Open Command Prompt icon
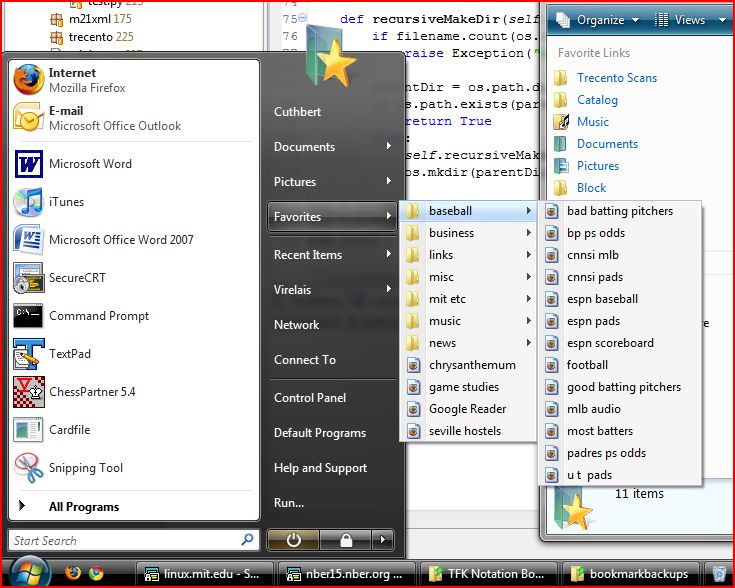The width and height of the screenshot is (735, 588). coord(29,316)
